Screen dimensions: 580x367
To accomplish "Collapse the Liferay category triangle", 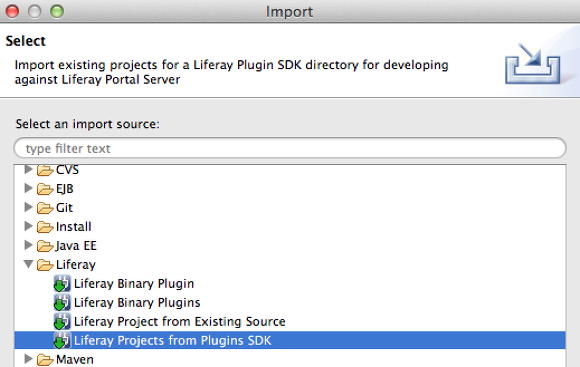I will click(28, 264).
